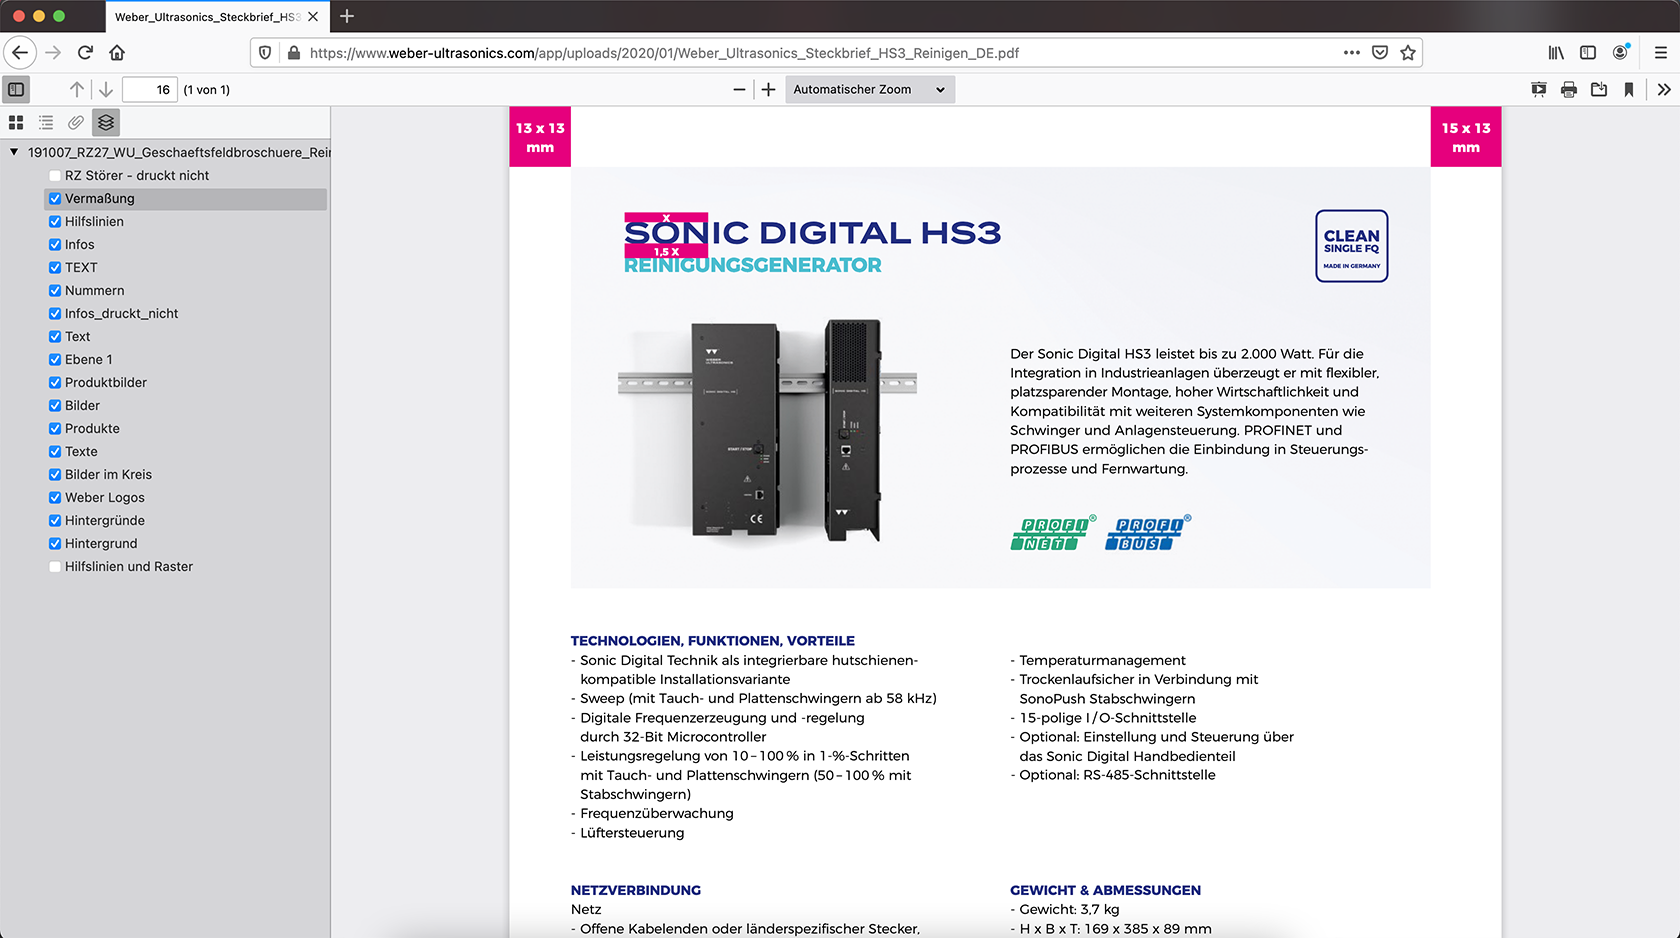Collapse the 191007_RZ27 layer tree
1680x938 pixels.
tap(14, 153)
